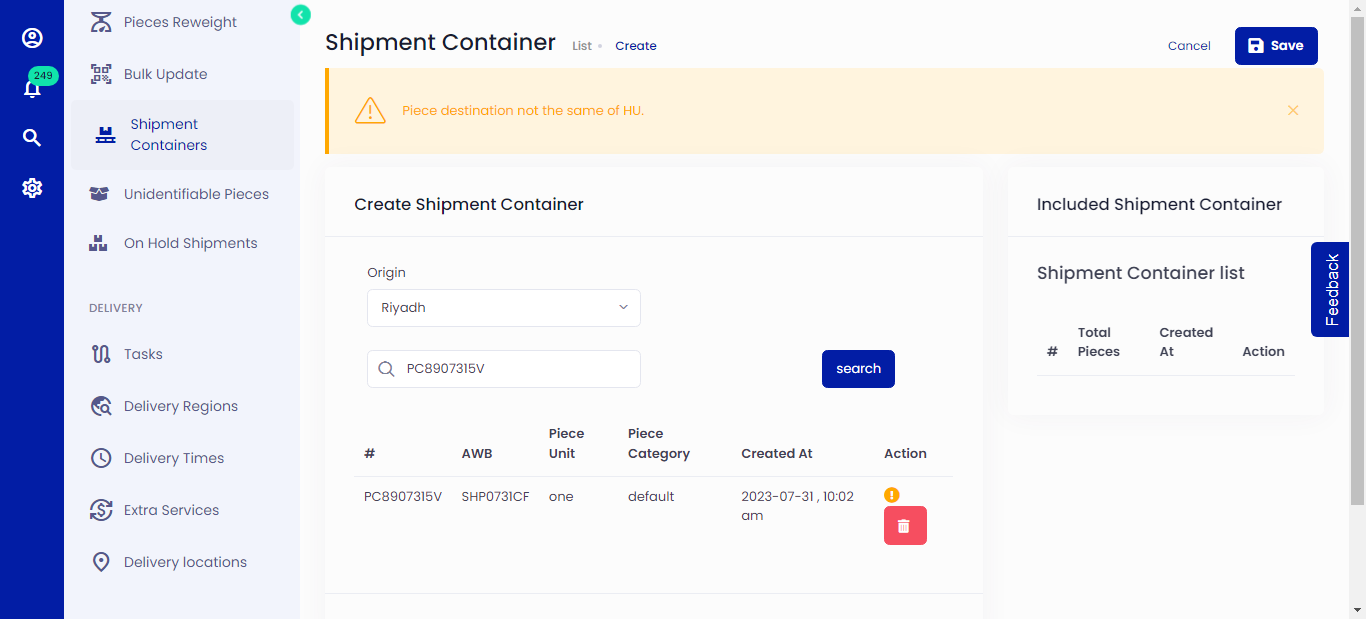Open Unidentifiable Pieces page
This screenshot has width=1366, height=619.
(x=196, y=193)
